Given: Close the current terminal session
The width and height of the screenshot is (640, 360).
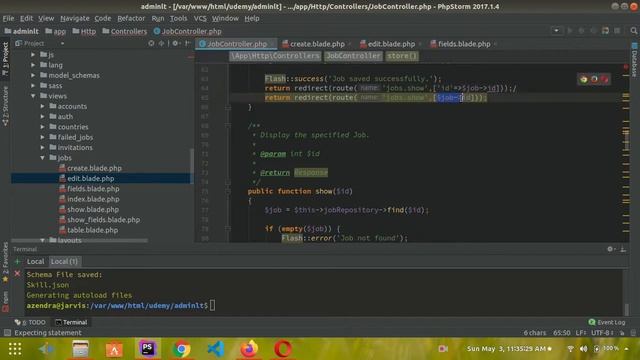Looking at the screenshot, I should click(x=17, y=273).
